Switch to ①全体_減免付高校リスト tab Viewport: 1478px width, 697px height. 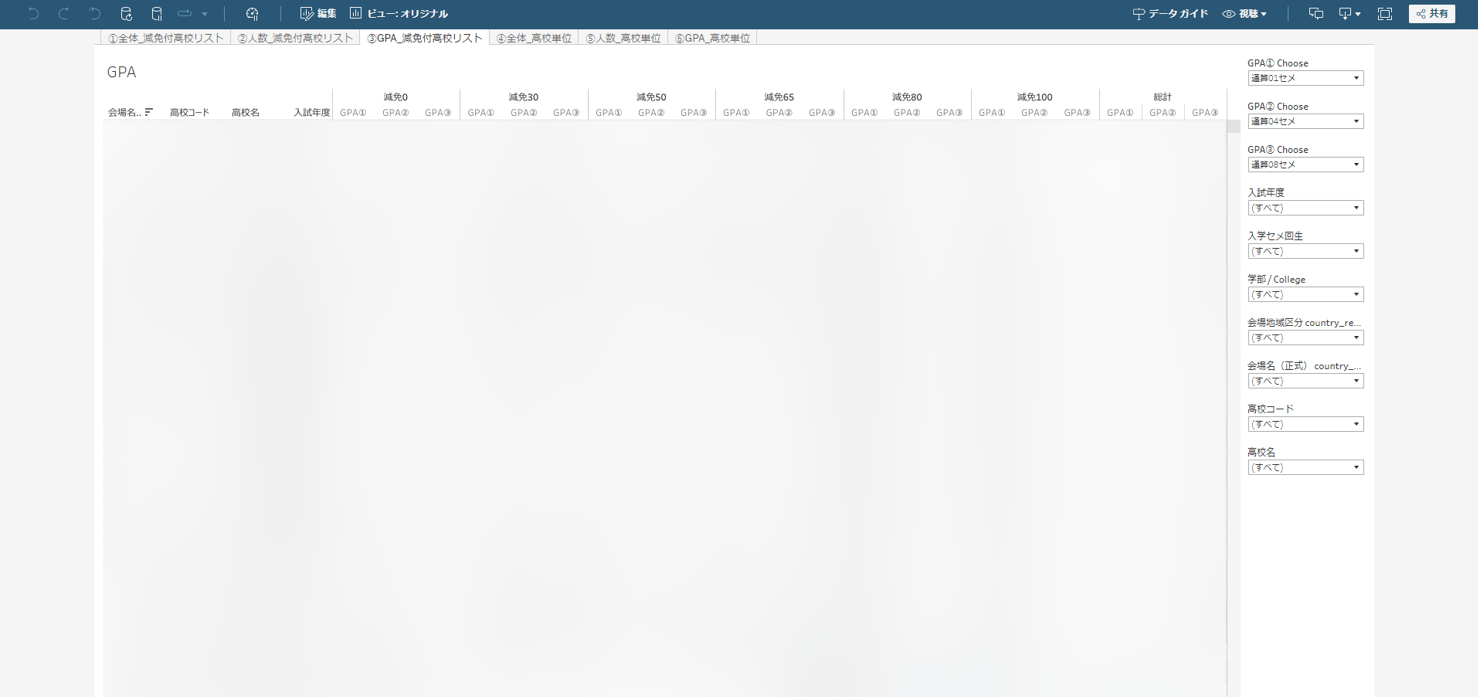point(166,38)
